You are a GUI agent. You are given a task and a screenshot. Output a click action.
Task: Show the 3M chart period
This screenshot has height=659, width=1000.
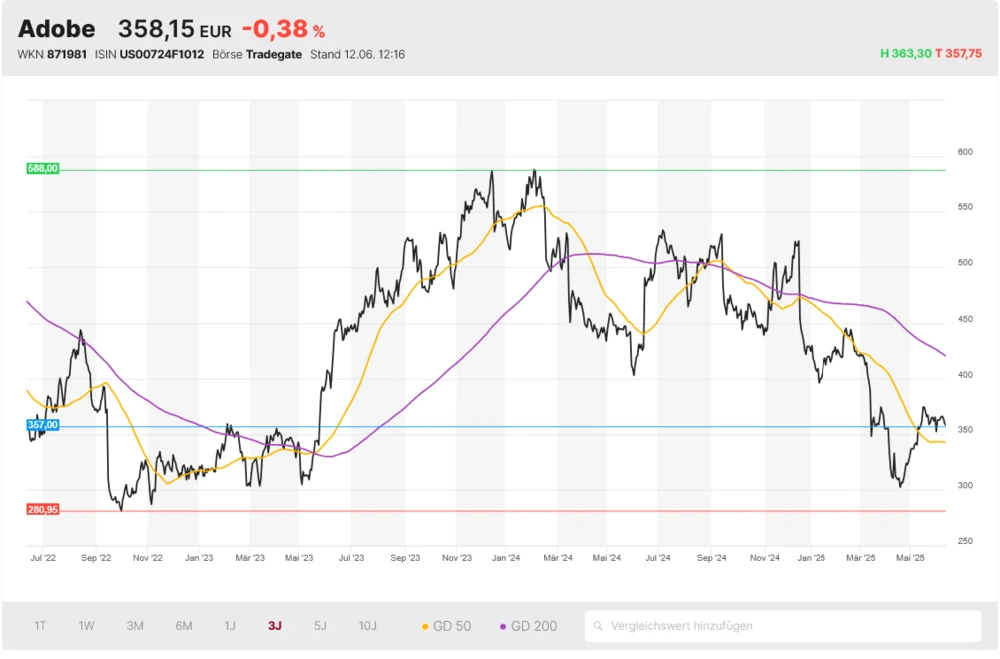[135, 626]
